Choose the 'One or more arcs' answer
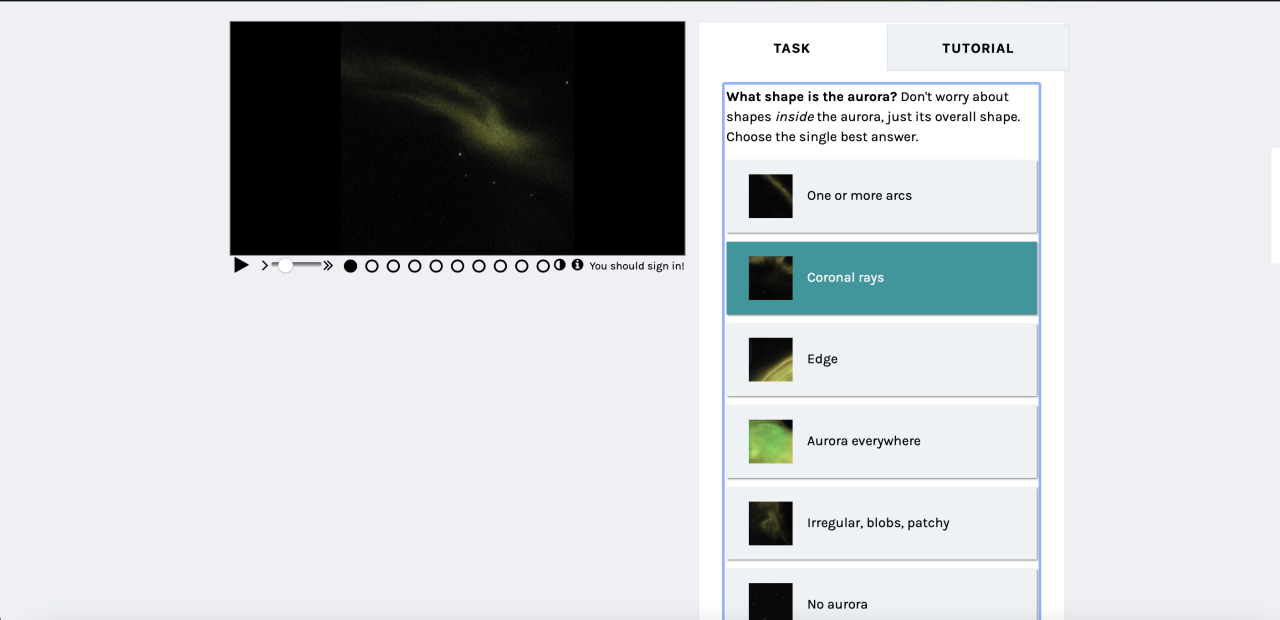Image resolution: width=1280 pixels, height=620 pixels. (x=882, y=196)
